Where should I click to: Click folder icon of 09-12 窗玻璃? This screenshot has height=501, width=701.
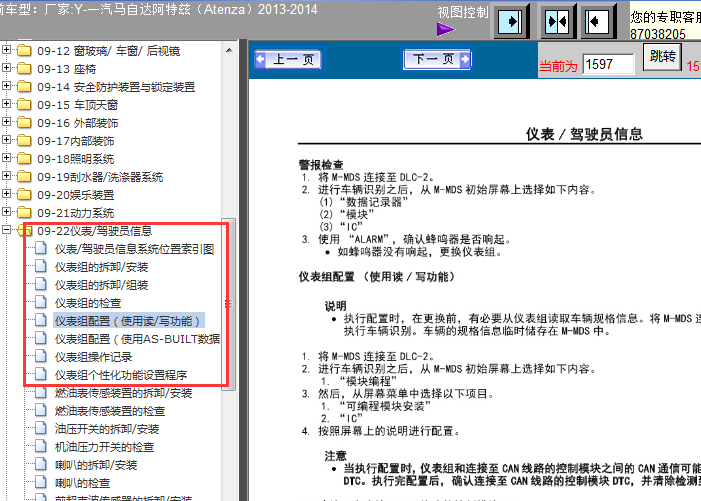[x=24, y=51]
